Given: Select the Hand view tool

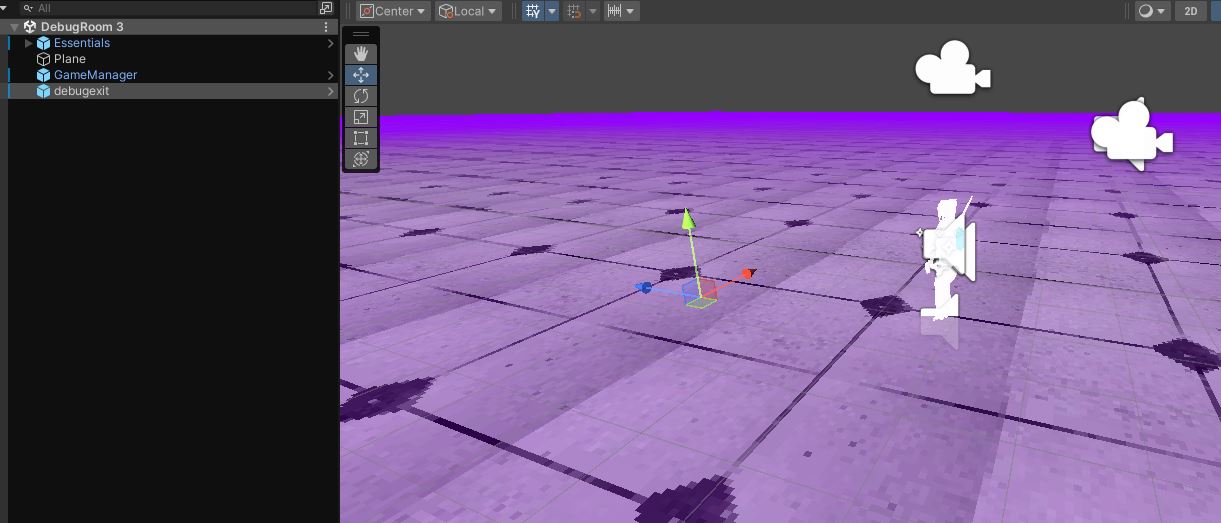Looking at the screenshot, I should click(361, 54).
